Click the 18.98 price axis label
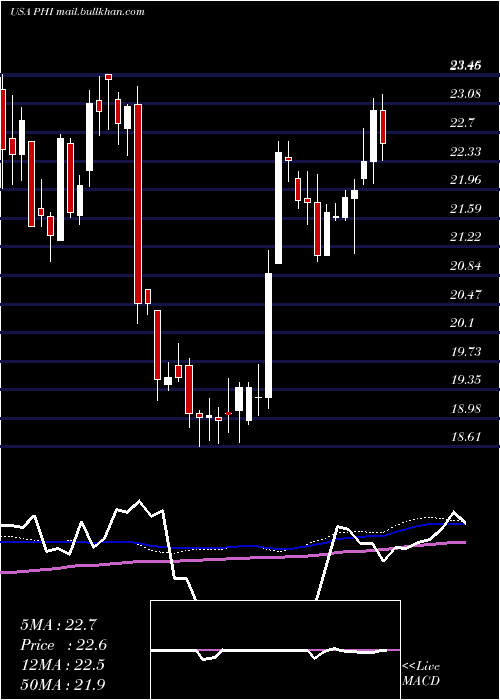500x700 pixels. point(465,408)
